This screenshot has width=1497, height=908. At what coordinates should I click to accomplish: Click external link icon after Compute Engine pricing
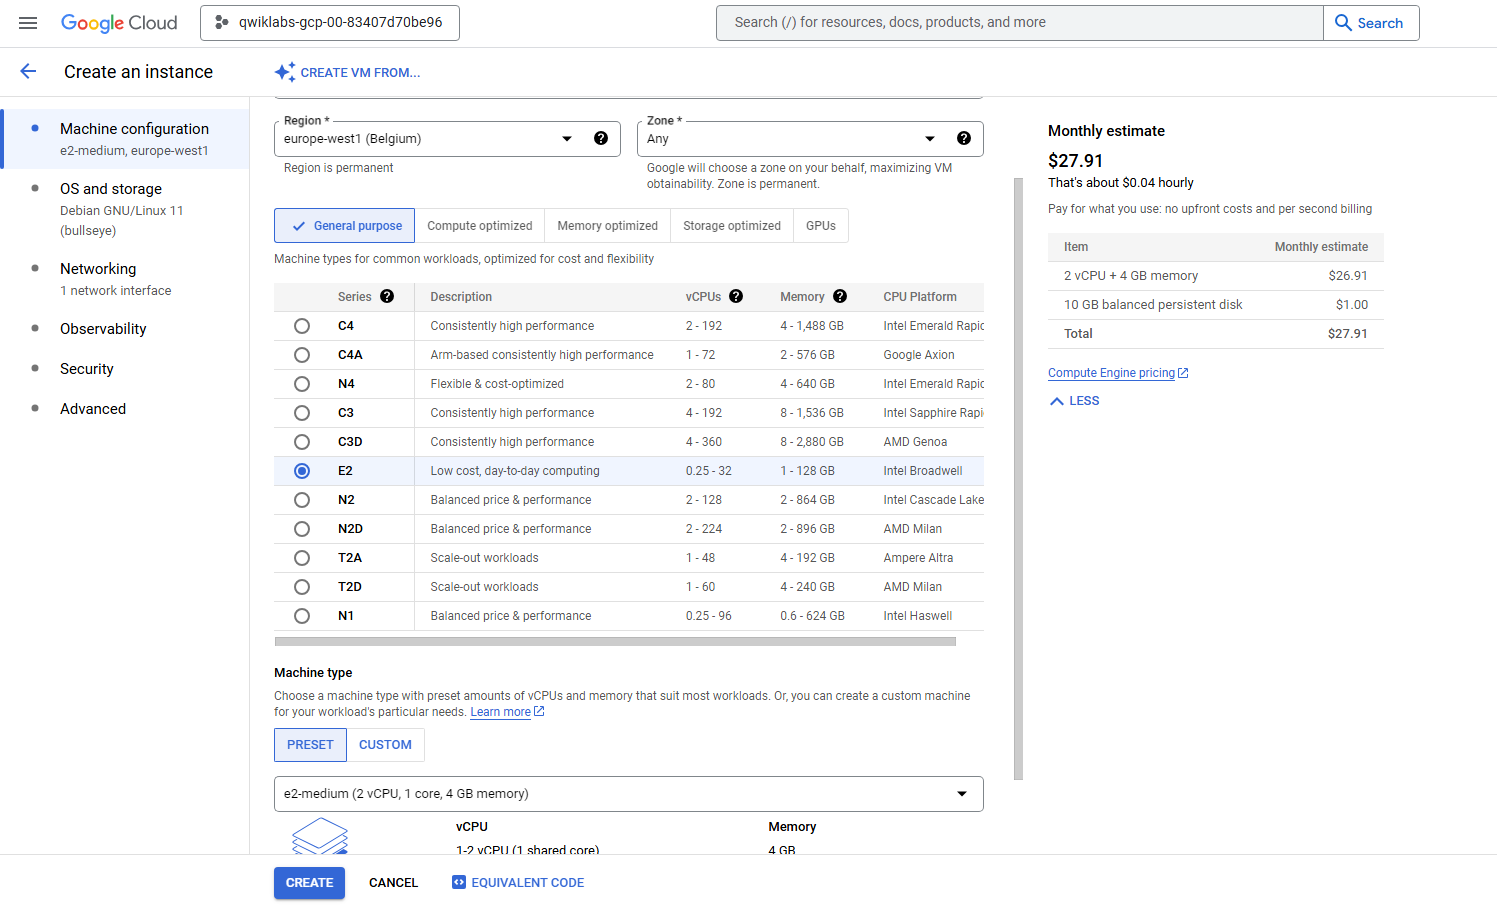click(x=1183, y=373)
